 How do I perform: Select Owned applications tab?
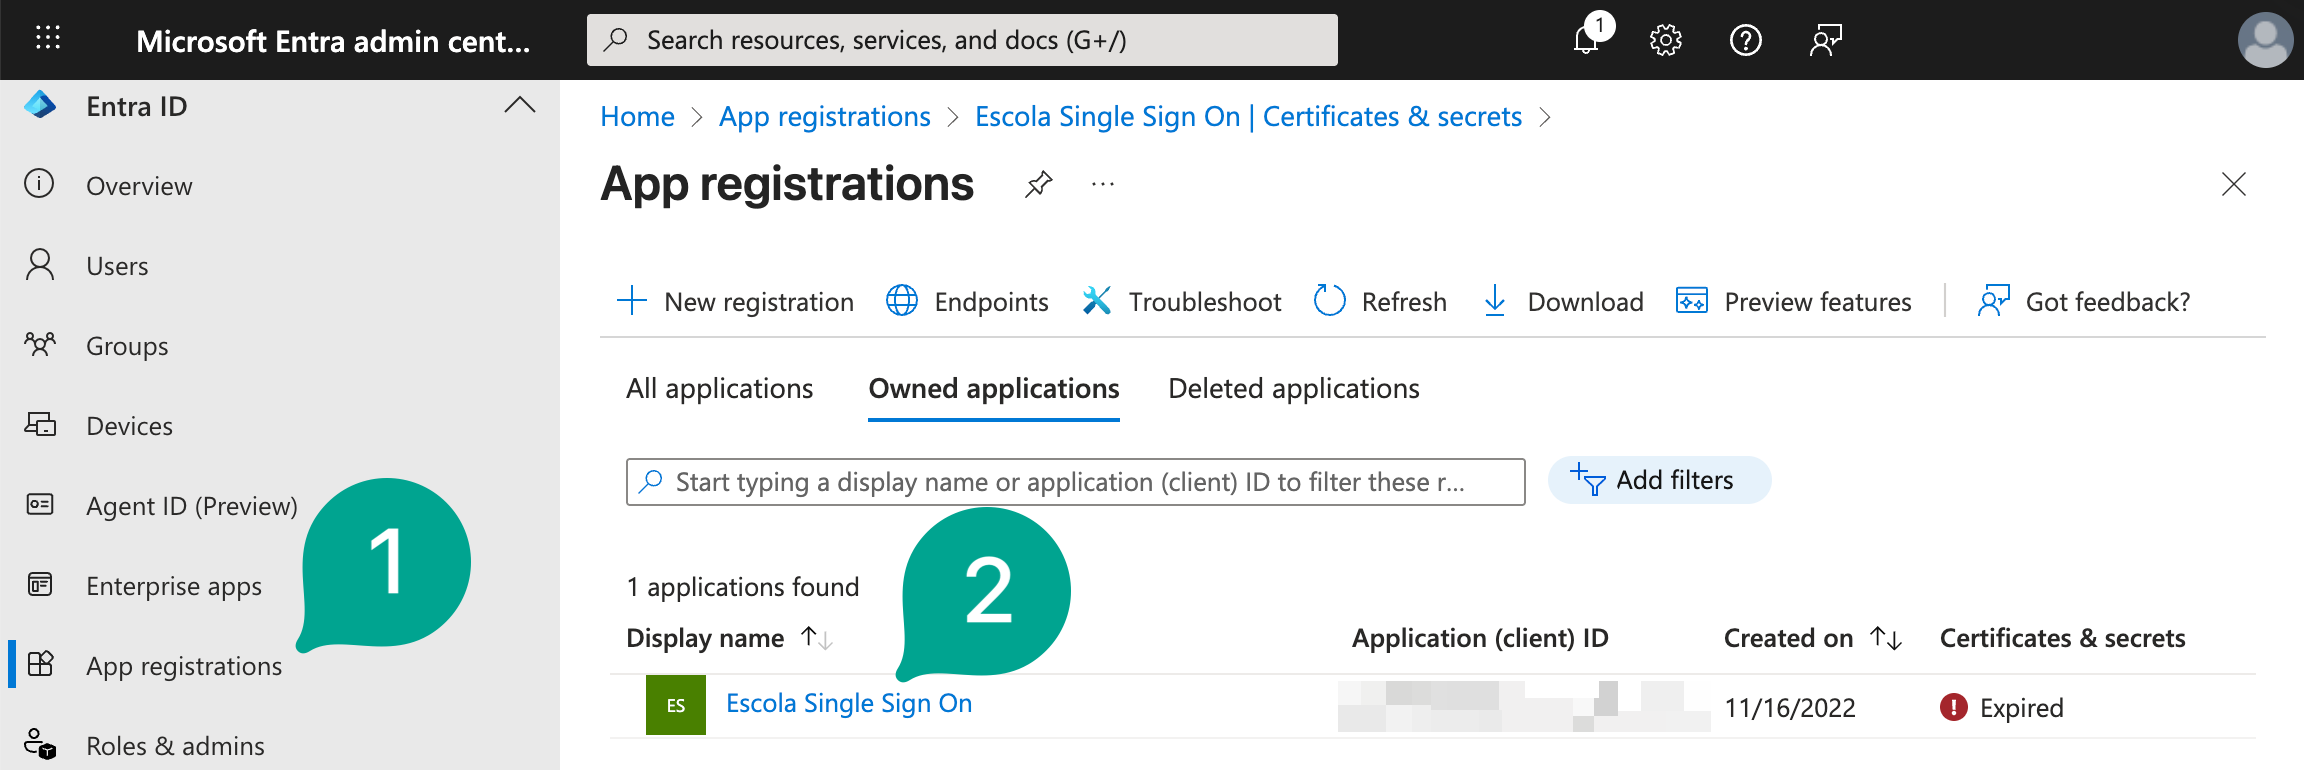[x=994, y=389]
